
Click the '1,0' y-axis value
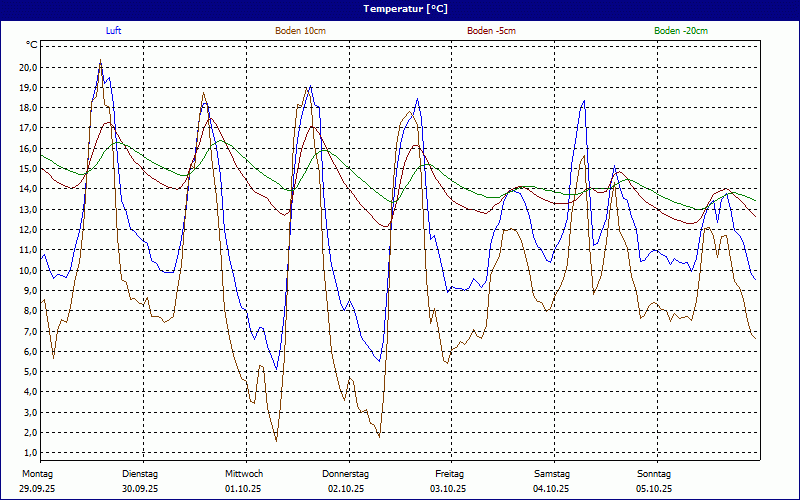pyautogui.click(x=30, y=453)
